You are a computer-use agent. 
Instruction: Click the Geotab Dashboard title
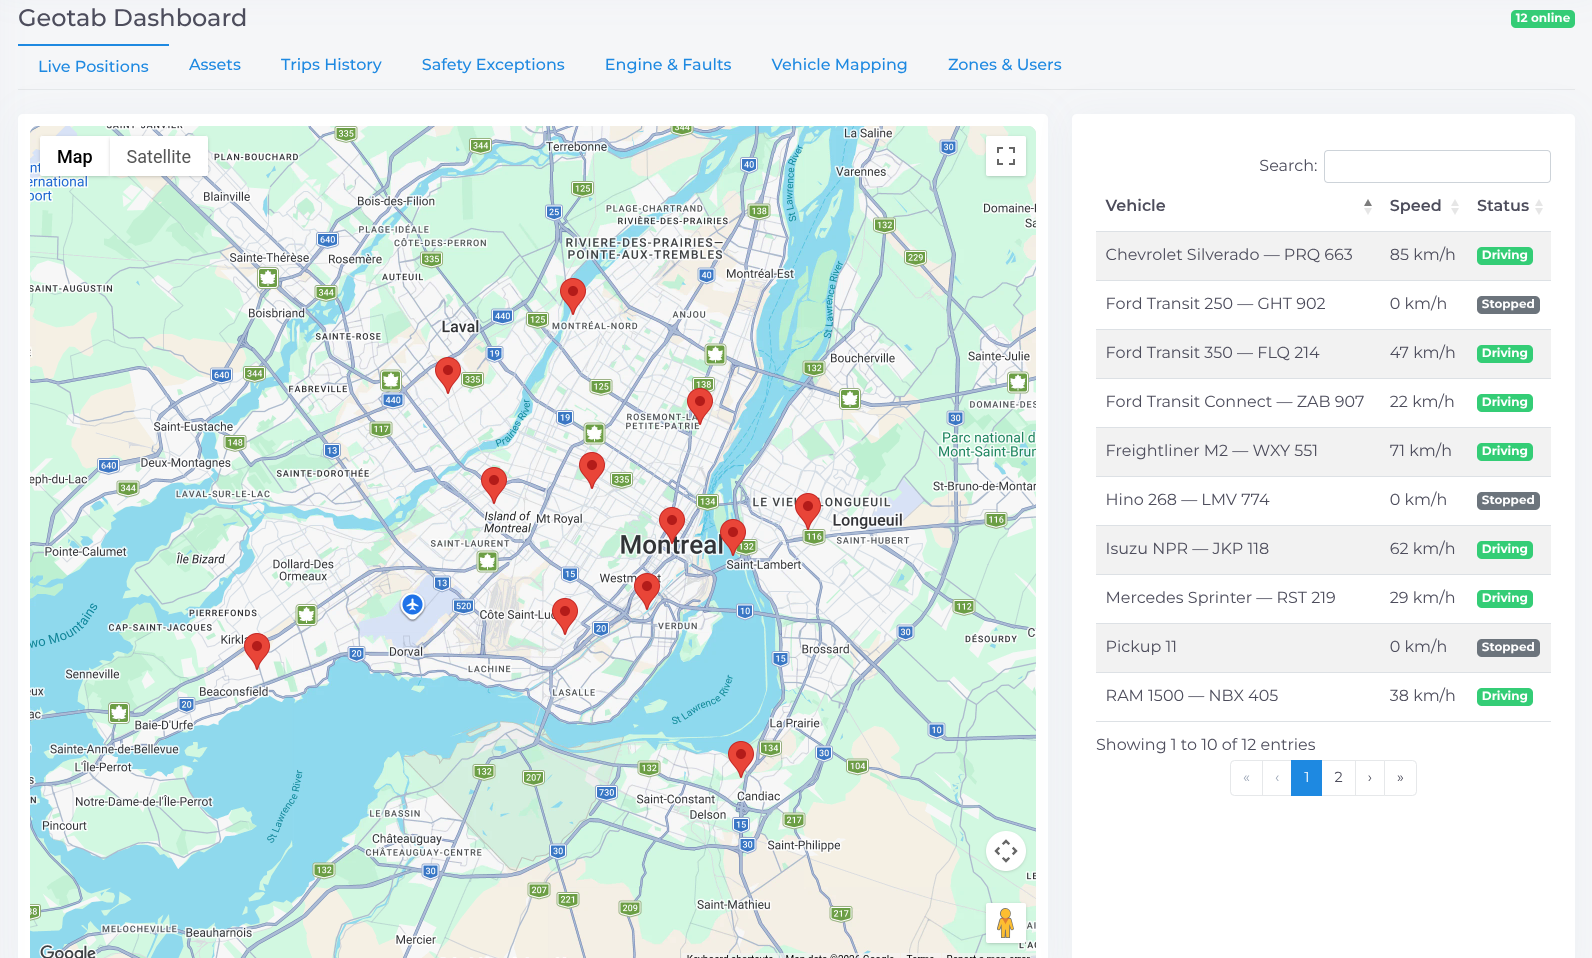click(132, 18)
